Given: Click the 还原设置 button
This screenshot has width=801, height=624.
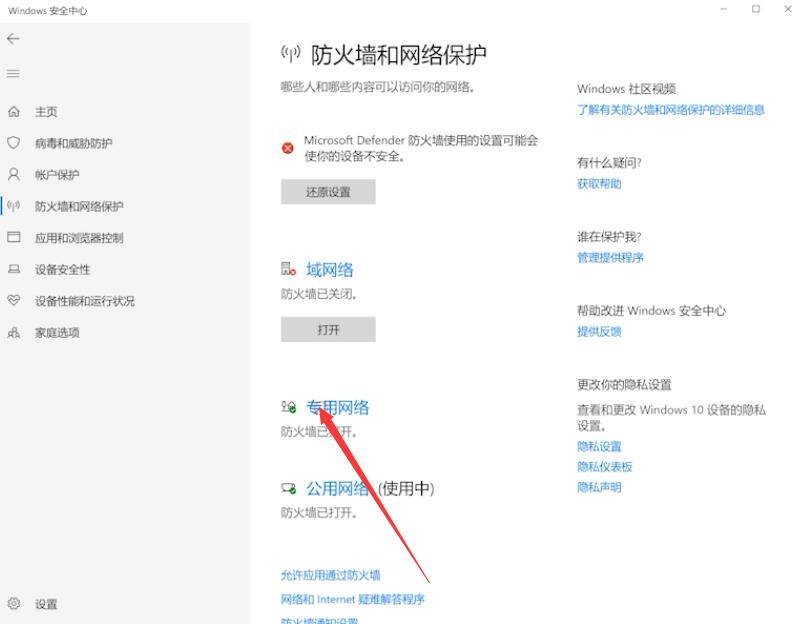Looking at the screenshot, I should (x=328, y=192).
